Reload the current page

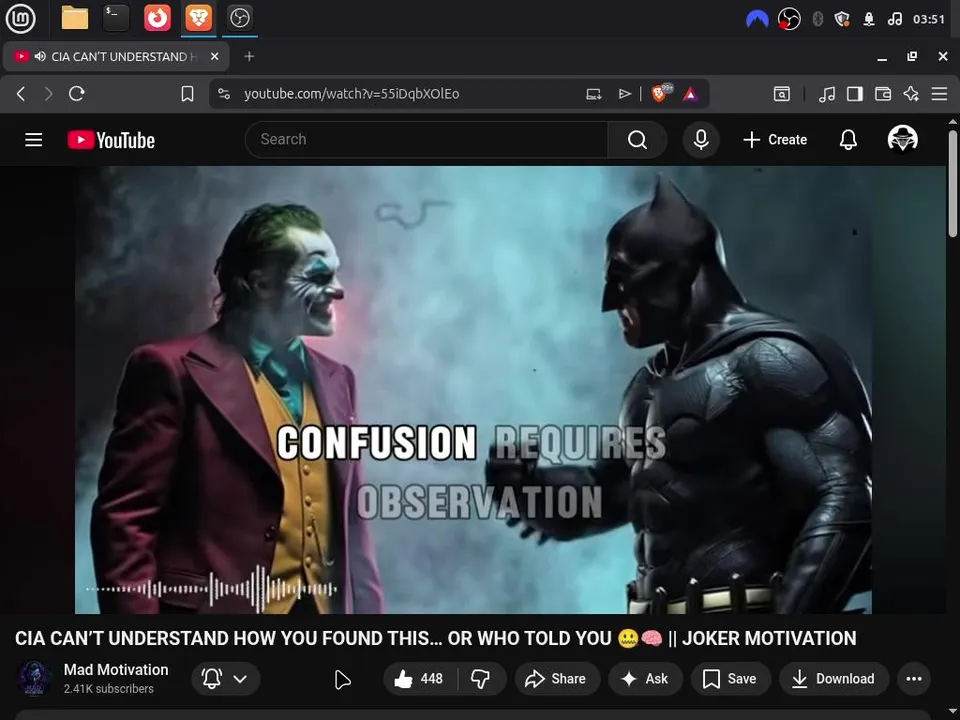(77, 94)
